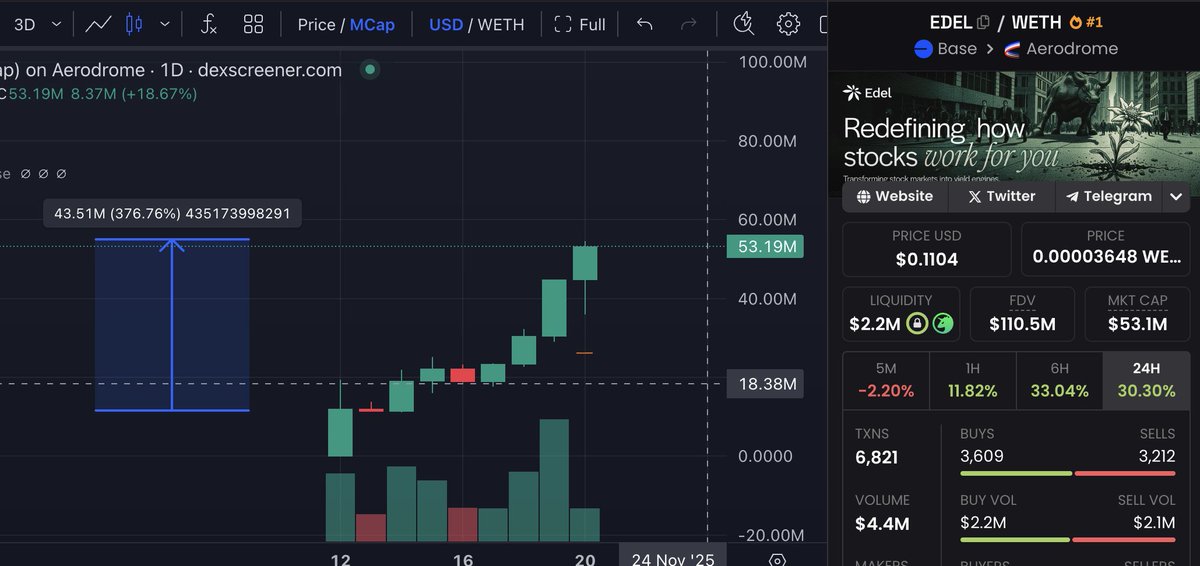Switch chart quote to USD
The image size is (1200, 566).
coord(446,24)
